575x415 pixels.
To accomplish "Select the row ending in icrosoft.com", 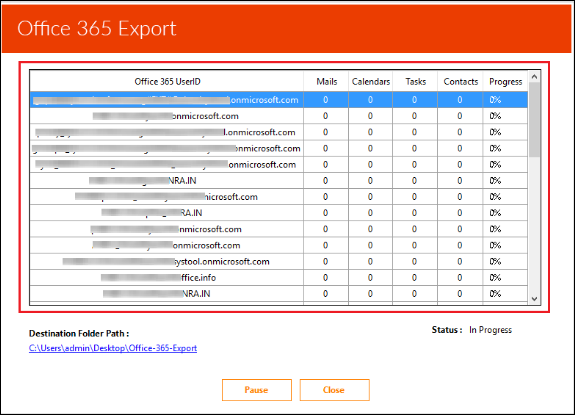I will point(279,197).
